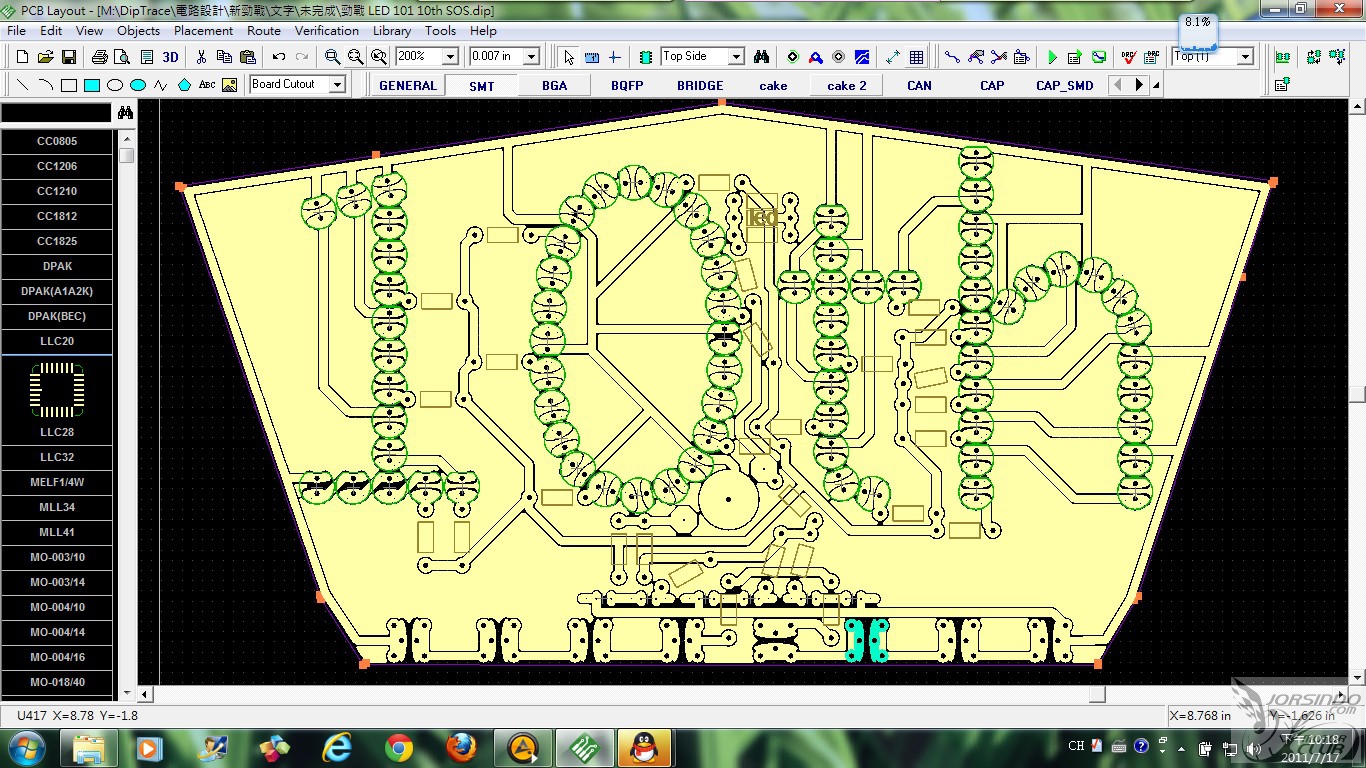
Task: Open the Verification menu
Action: coord(326,31)
